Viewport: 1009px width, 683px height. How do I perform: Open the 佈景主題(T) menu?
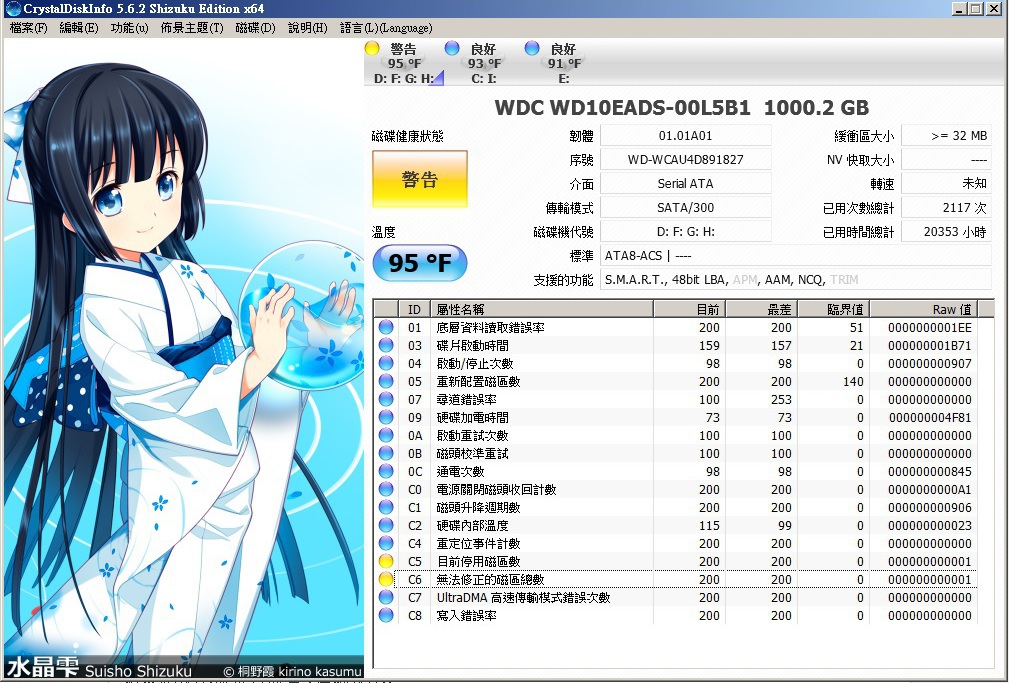192,28
